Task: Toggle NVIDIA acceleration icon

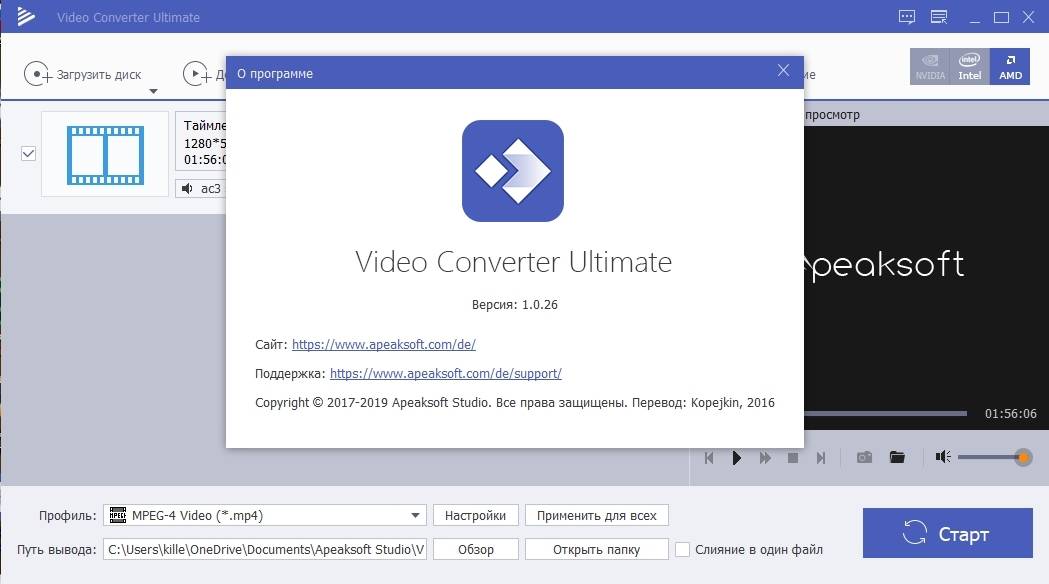Action: pyautogui.click(x=930, y=66)
